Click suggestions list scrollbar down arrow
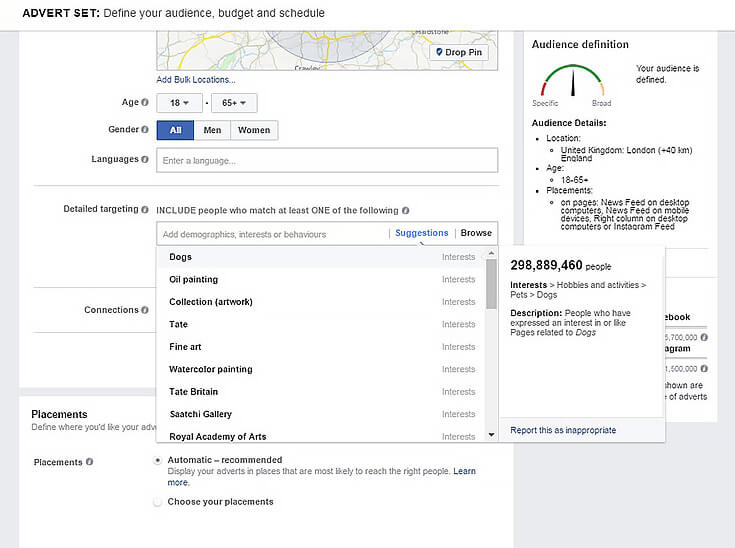Viewport: 735px width, 548px height. [x=491, y=435]
